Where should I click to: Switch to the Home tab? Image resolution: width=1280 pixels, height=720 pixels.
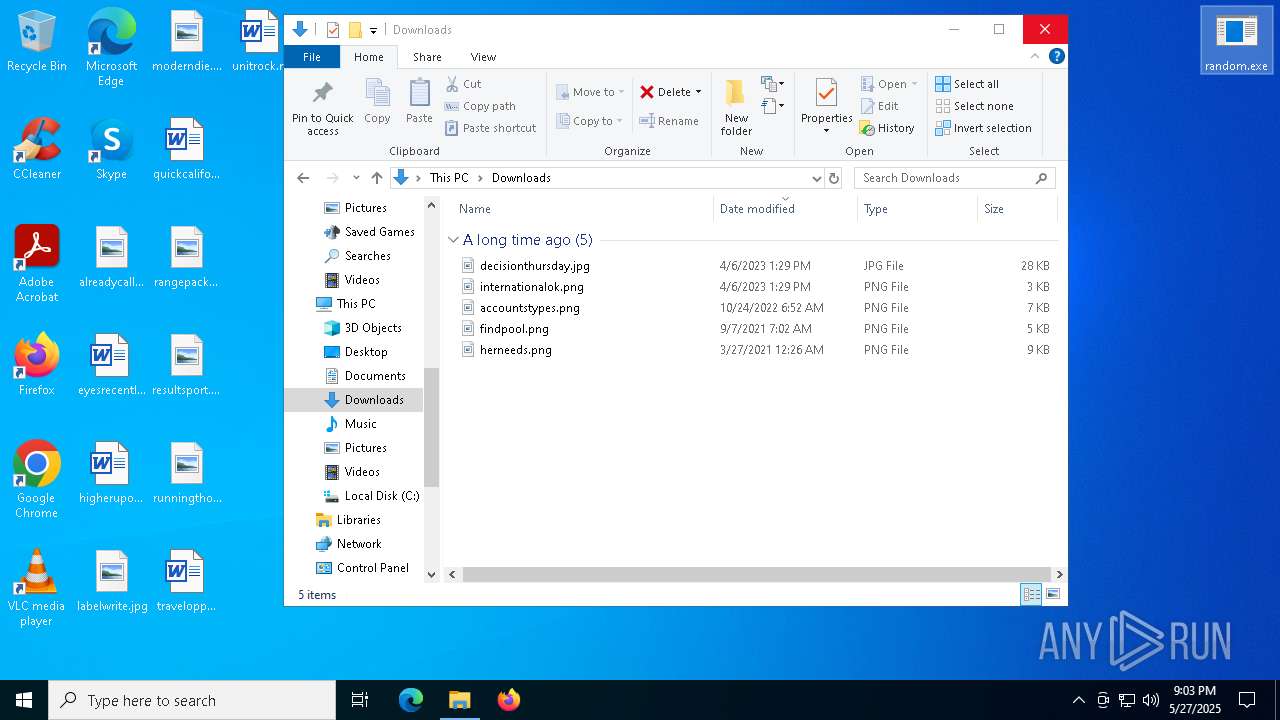tap(369, 57)
